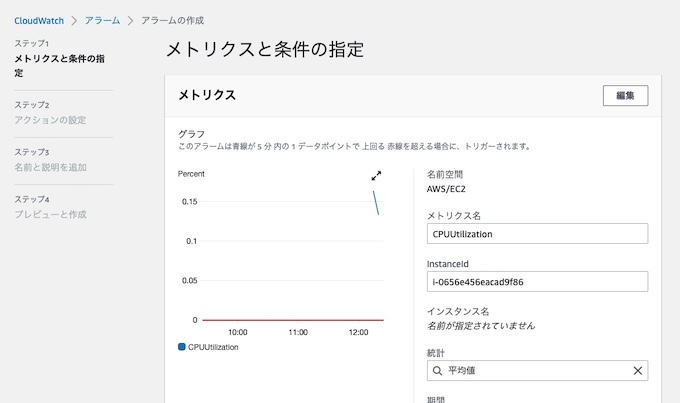Screen dimensions: 680x403
Task: Go to the アラーム breadcrumb link
Action: coord(102,20)
